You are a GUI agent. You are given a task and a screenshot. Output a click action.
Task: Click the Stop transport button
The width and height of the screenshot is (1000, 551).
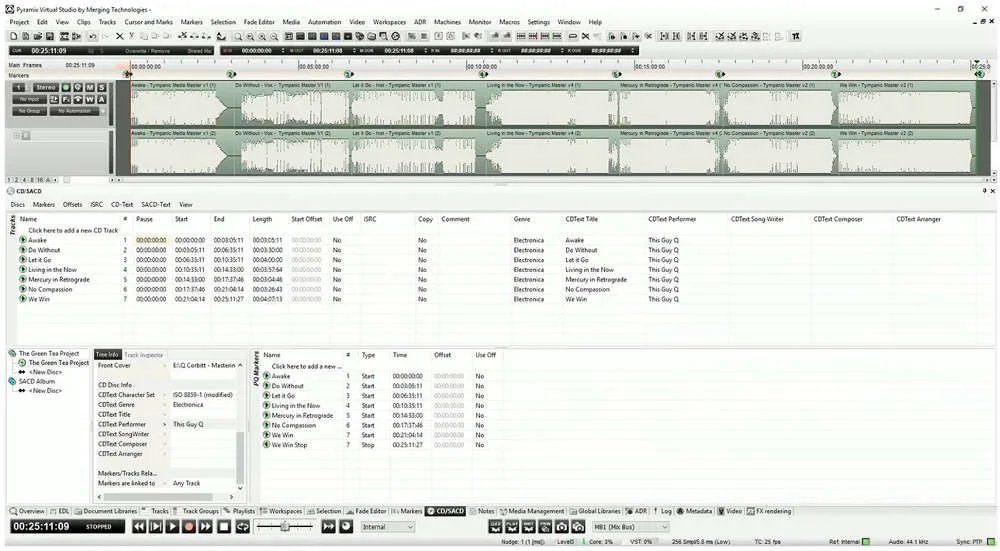click(223, 527)
